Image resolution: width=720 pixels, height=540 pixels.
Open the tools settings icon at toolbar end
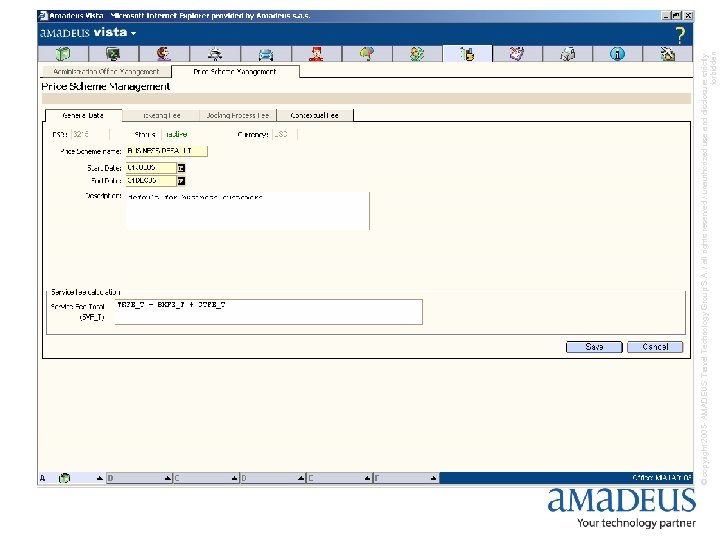click(x=668, y=54)
